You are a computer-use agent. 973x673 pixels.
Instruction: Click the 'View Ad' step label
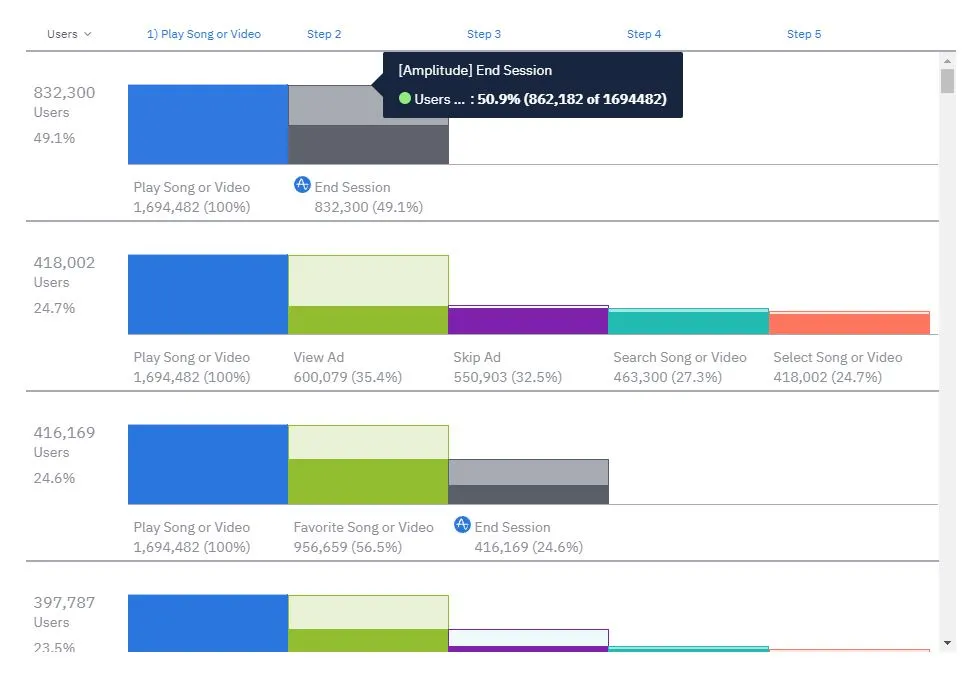click(x=319, y=357)
